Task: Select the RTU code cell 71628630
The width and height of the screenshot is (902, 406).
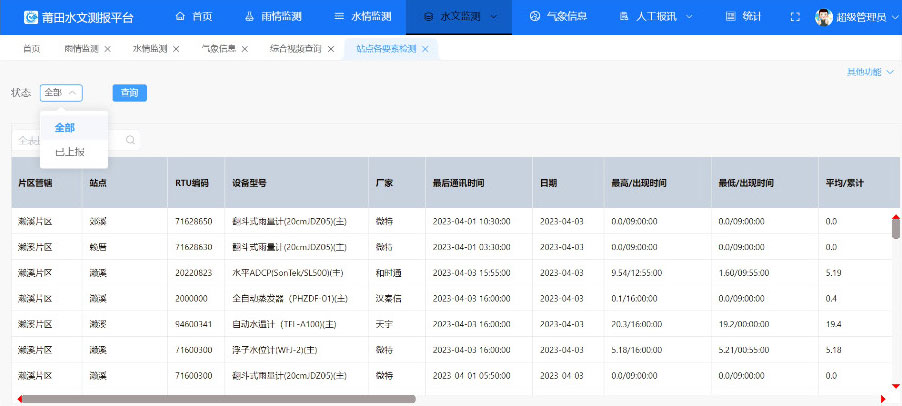Action: point(194,247)
